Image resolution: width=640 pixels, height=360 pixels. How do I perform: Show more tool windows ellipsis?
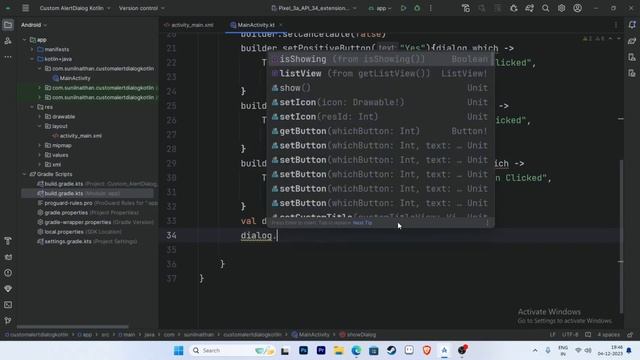(8, 57)
